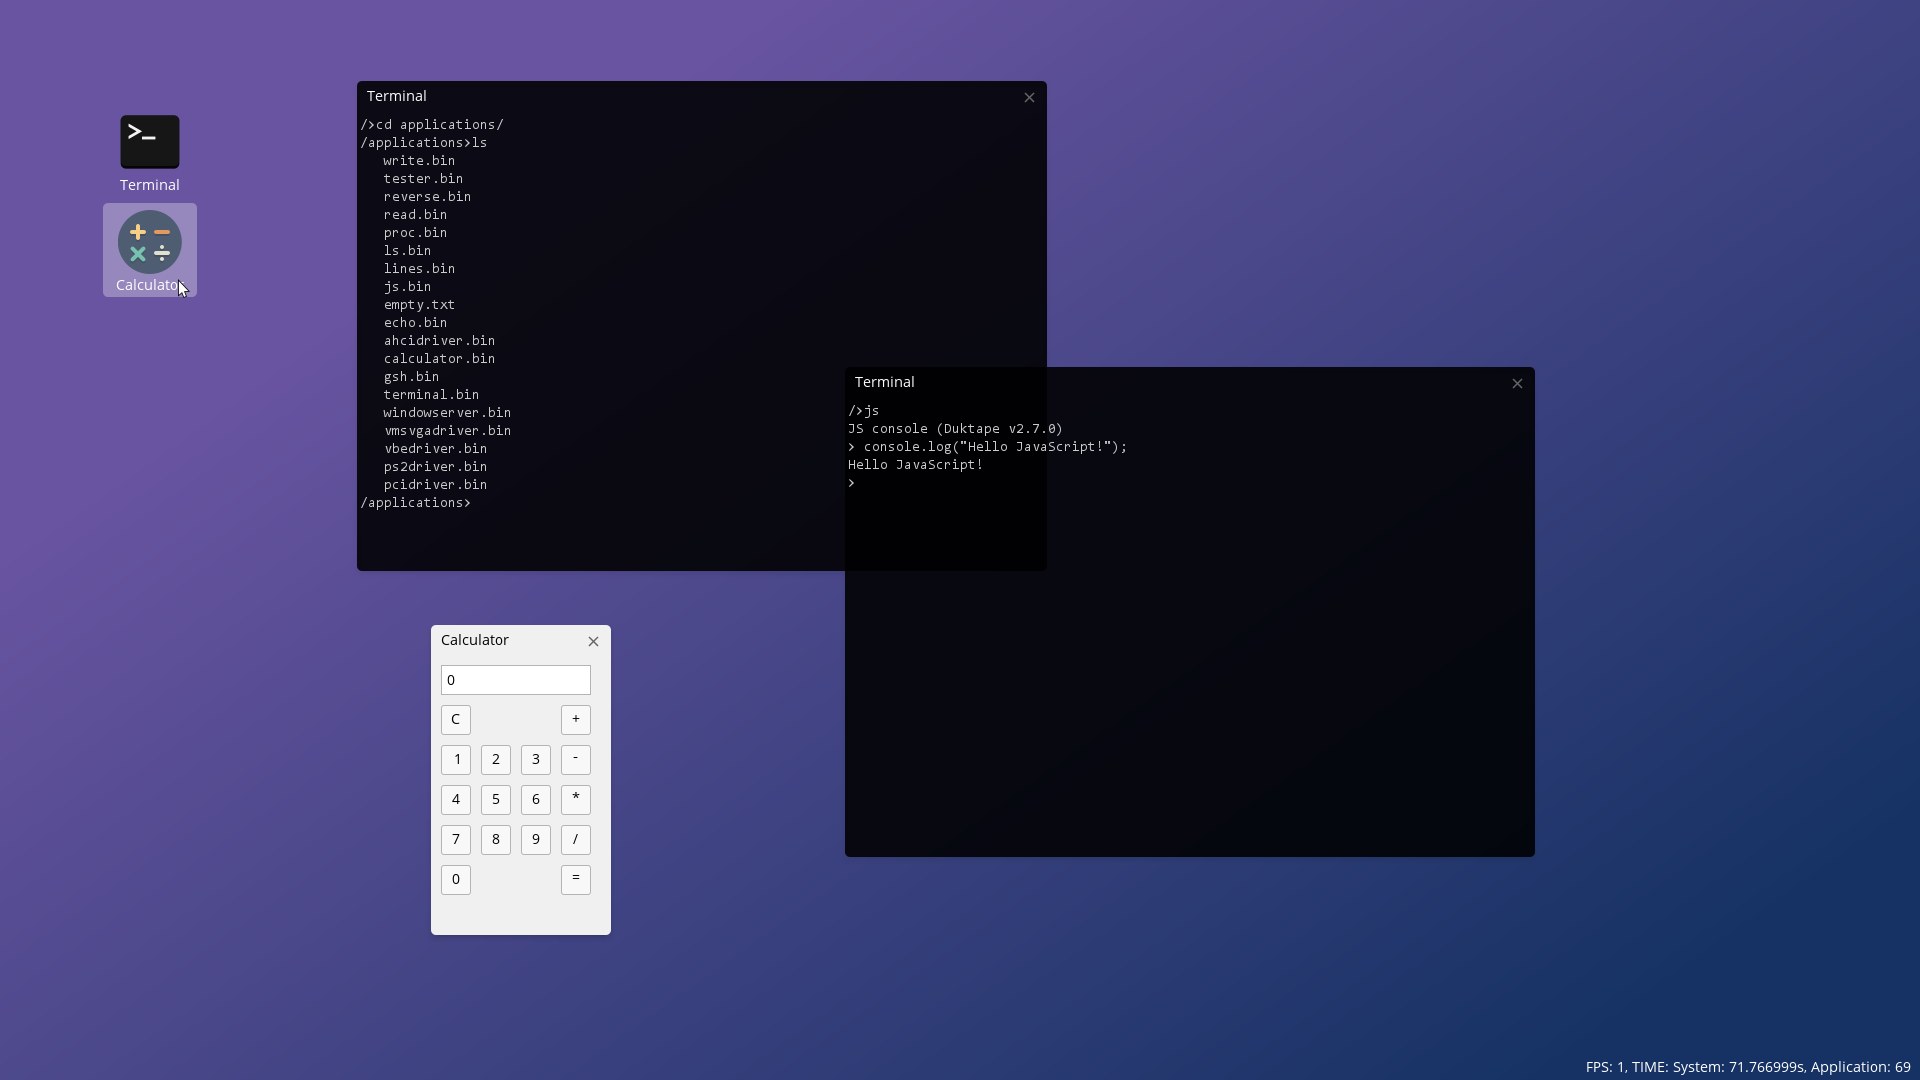Click the '/>js' command line
This screenshot has height=1080, width=1920.
pyautogui.click(x=864, y=411)
